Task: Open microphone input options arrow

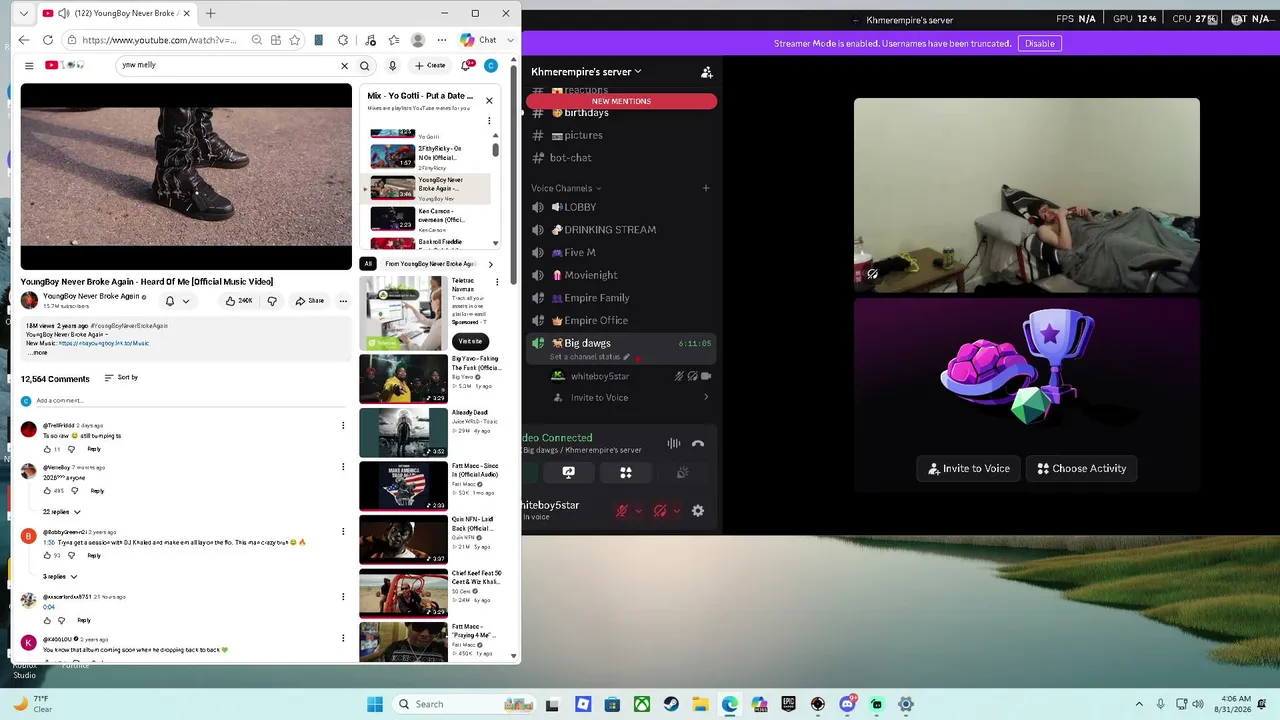Action: tap(637, 511)
